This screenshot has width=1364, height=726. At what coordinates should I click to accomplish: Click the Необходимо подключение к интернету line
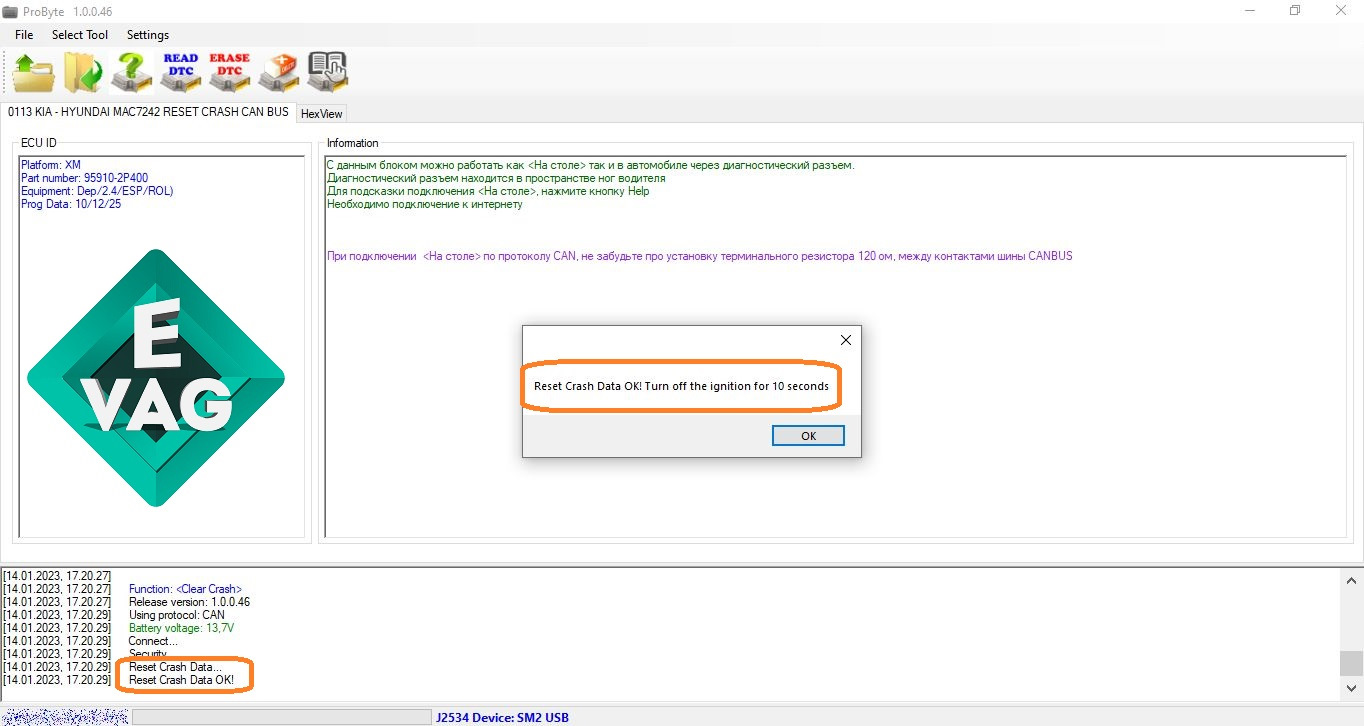point(424,204)
